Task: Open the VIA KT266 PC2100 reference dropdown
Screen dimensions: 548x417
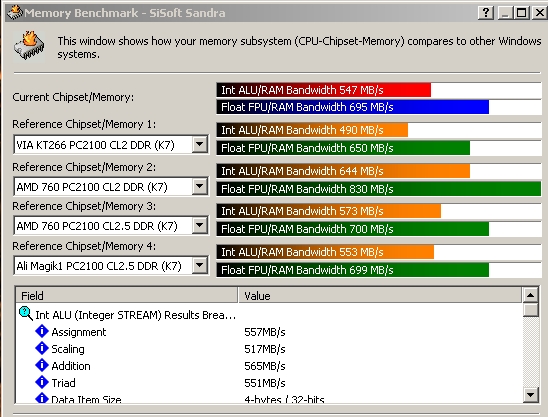Action: [200, 144]
